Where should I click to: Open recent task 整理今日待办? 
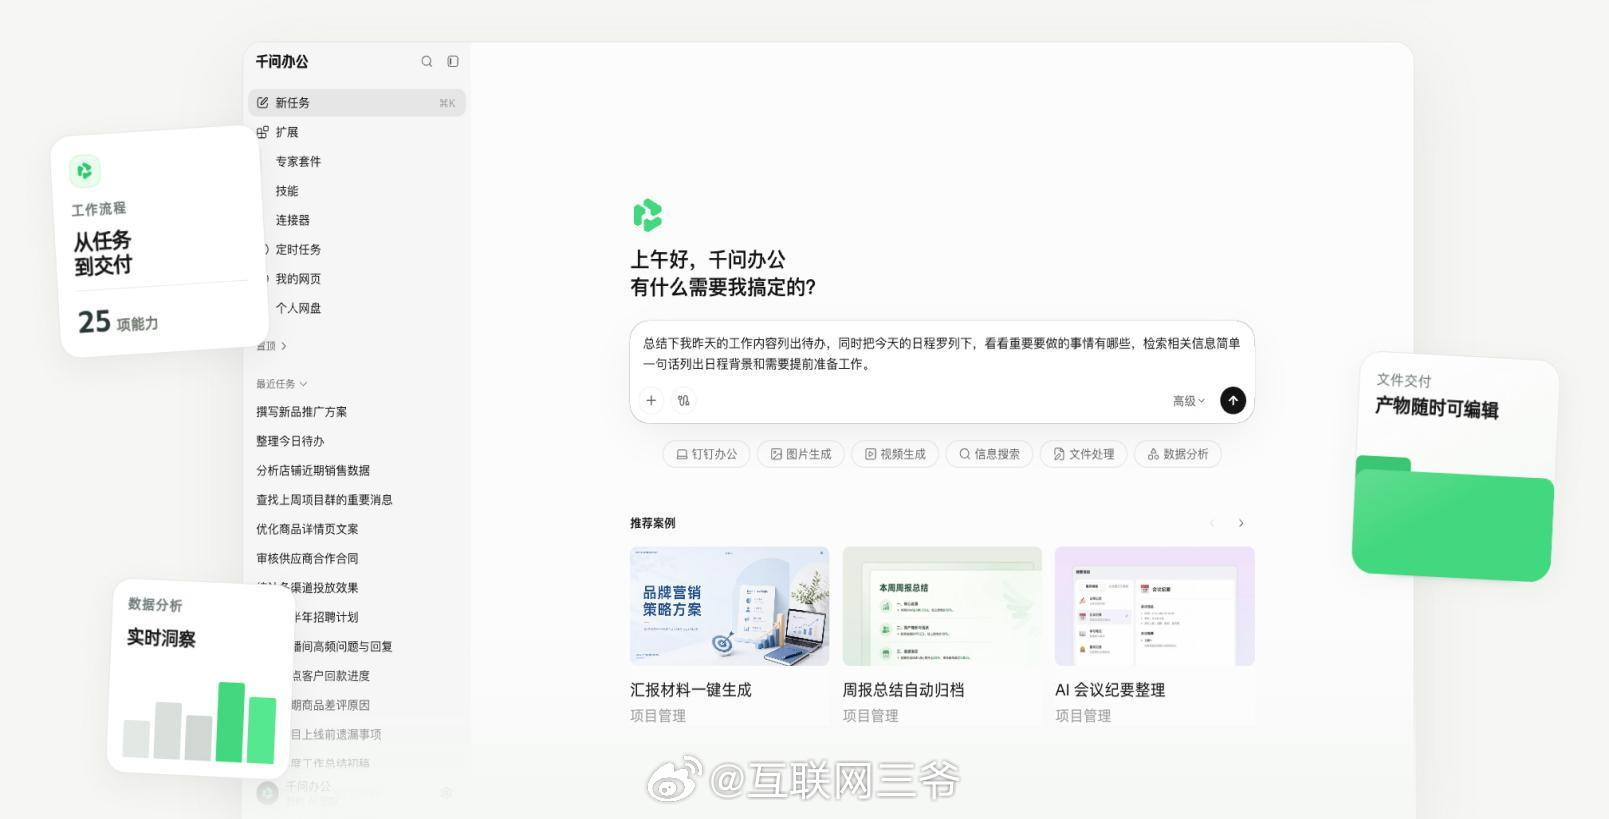pyautogui.click(x=290, y=441)
